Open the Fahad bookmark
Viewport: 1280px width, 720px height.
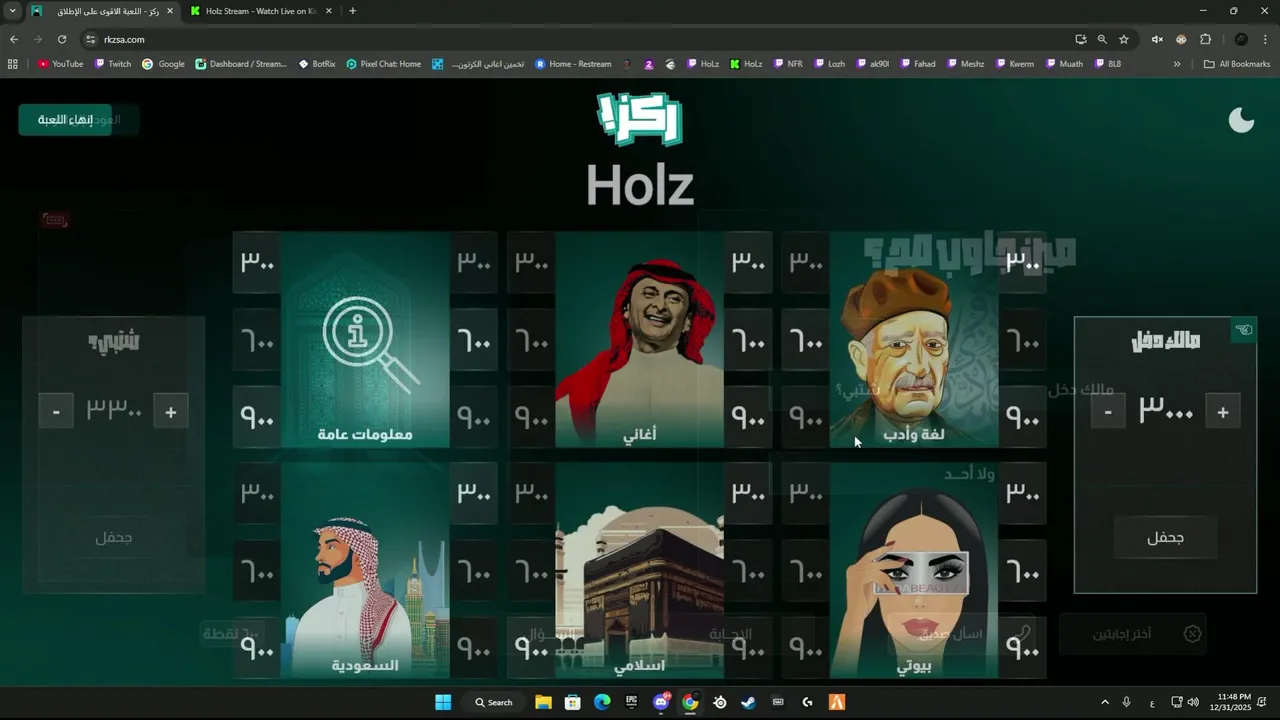point(918,64)
